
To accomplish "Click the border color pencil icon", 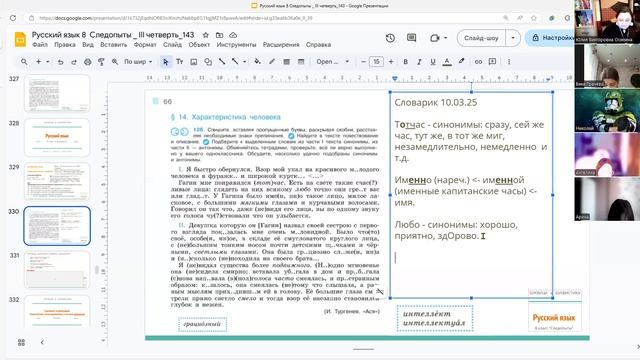I will (x=272, y=62).
